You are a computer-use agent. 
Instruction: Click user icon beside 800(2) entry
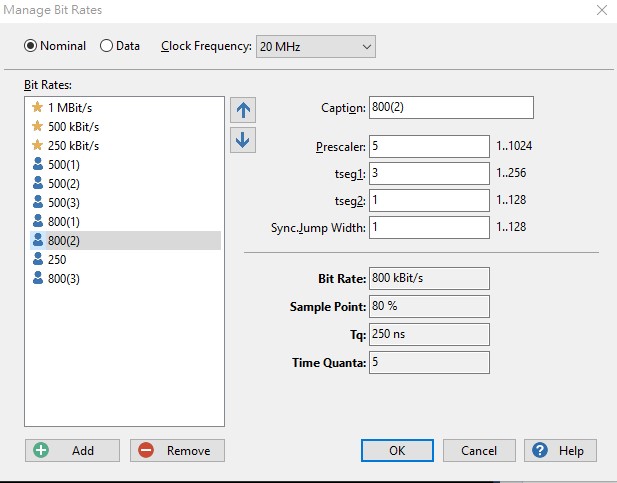click(38, 240)
